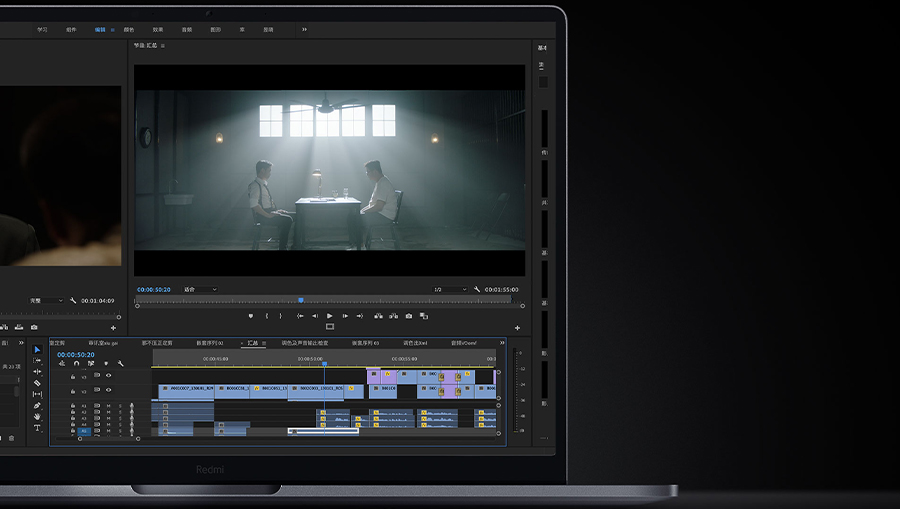Play the Program monitor sequence
The width and height of the screenshot is (900, 509).
(329, 316)
